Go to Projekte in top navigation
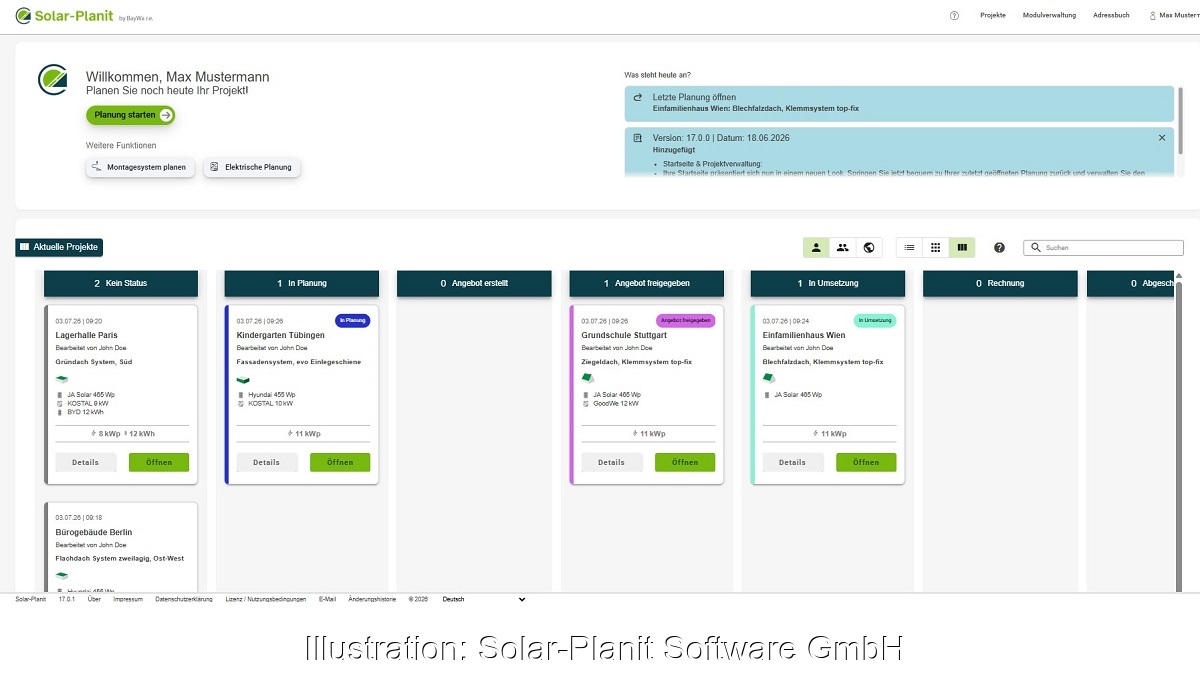 point(993,16)
